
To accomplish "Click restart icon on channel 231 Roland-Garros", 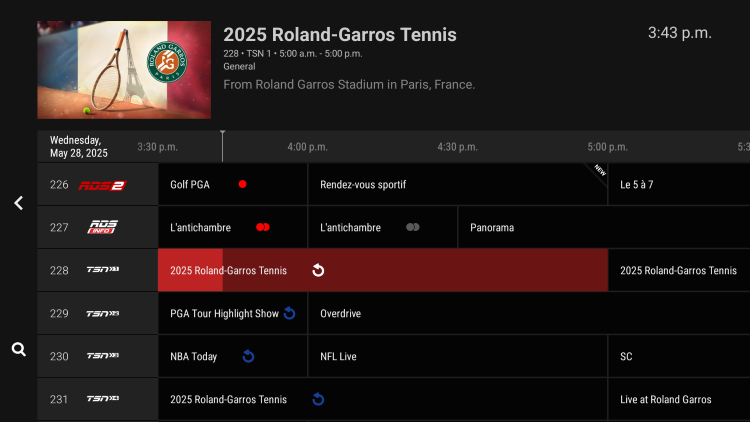I will point(318,399).
